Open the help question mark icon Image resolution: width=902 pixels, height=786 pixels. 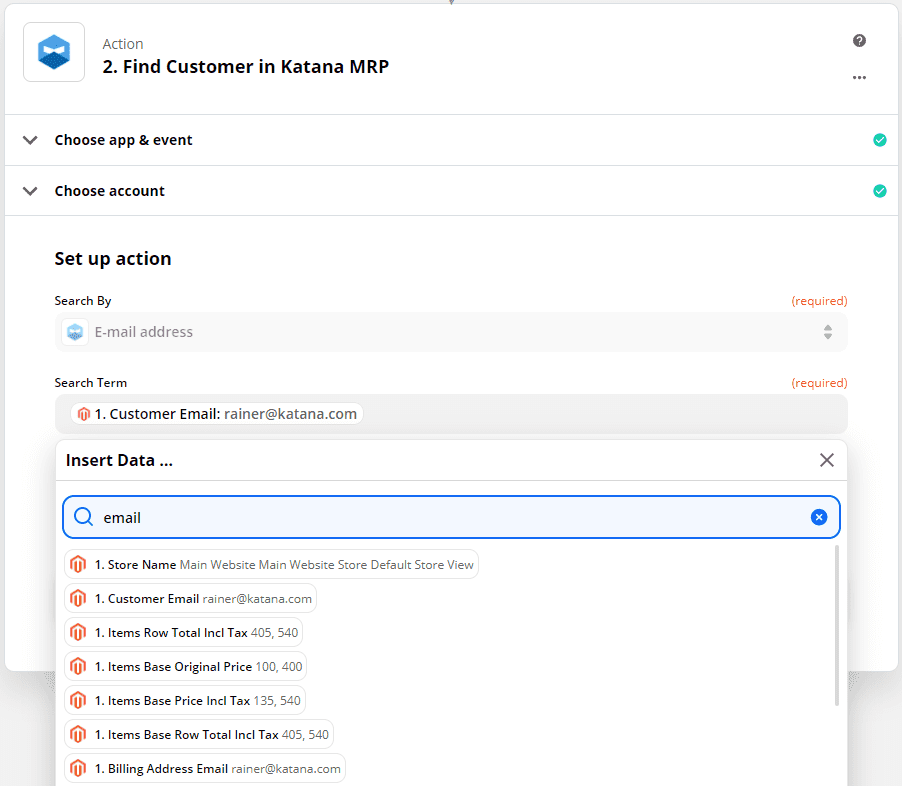tap(859, 40)
